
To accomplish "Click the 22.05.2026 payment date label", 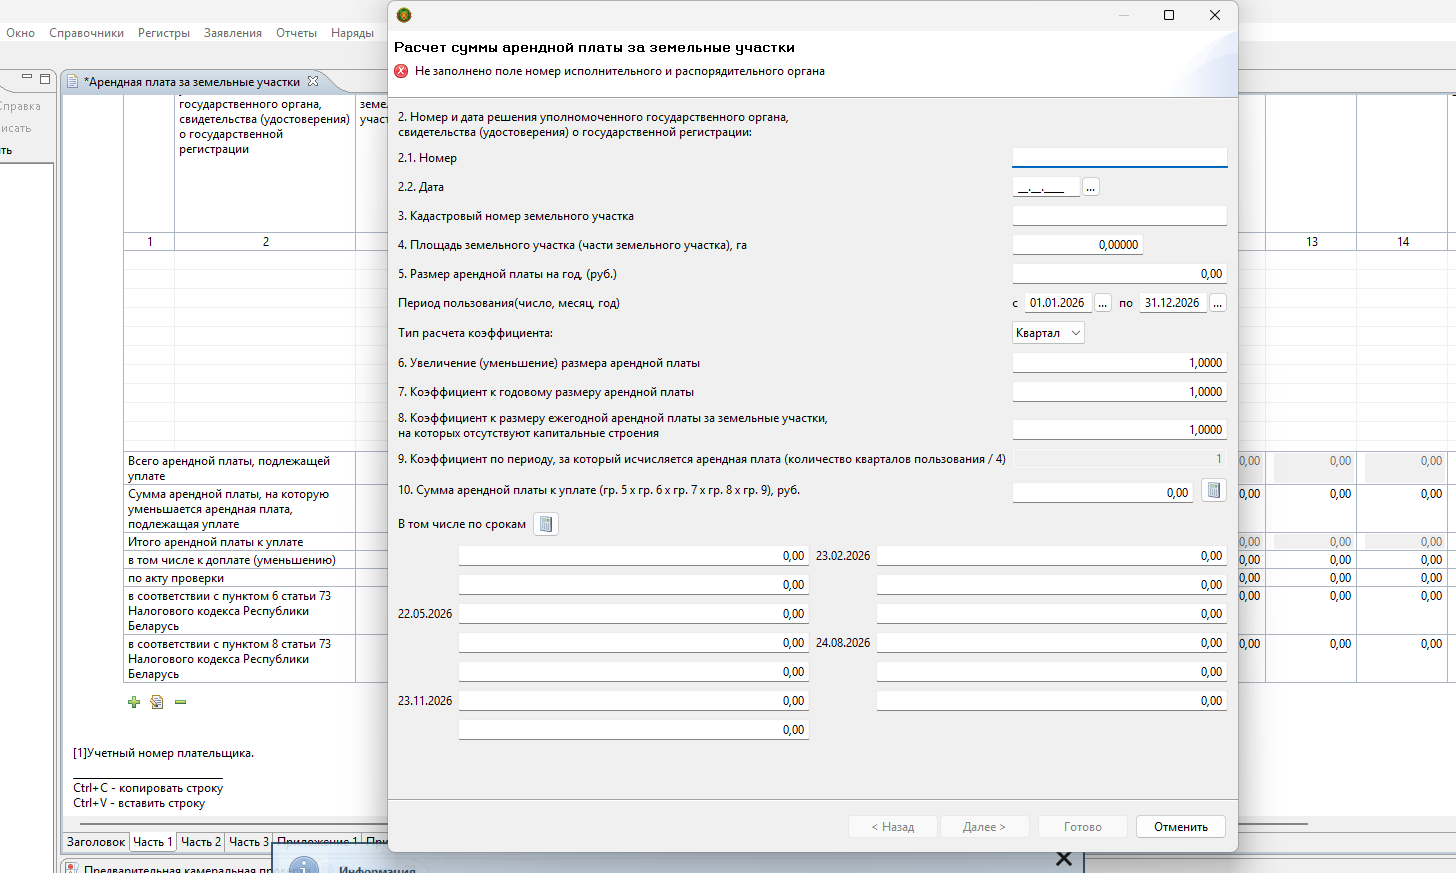I will point(425,614).
